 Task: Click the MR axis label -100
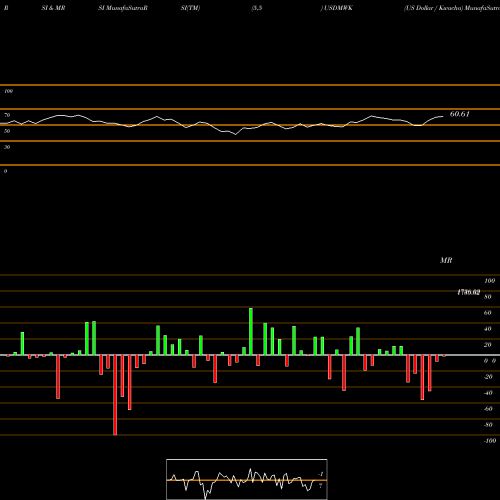(x=490, y=441)
